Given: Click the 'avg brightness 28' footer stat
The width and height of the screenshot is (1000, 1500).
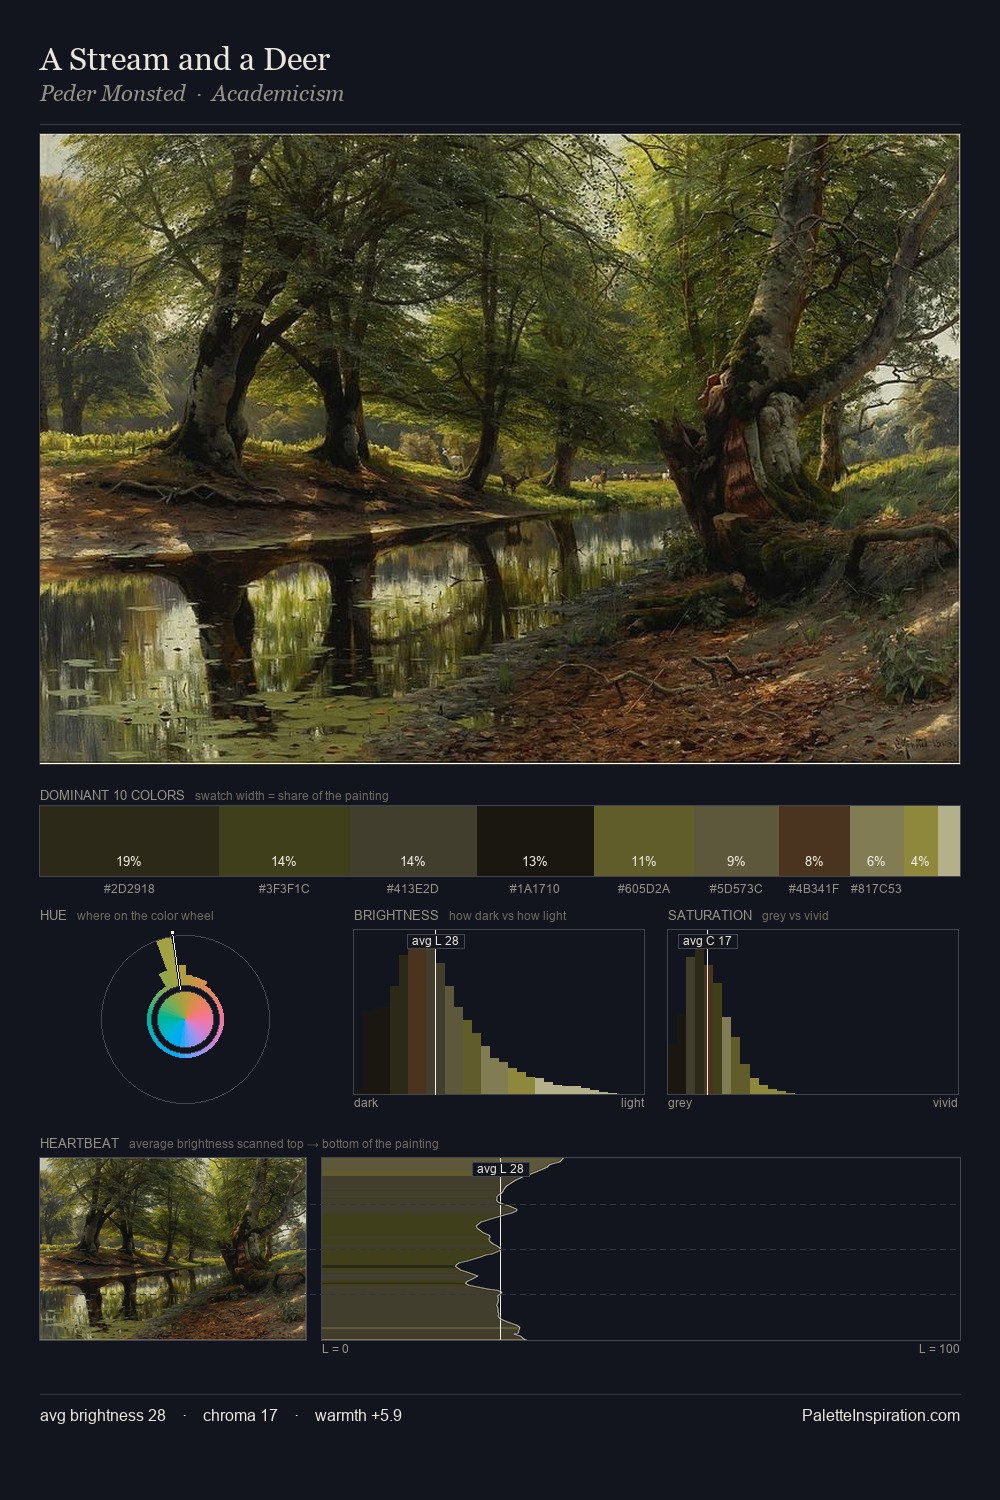Looking at the screenshot, I should (103, 1415).
